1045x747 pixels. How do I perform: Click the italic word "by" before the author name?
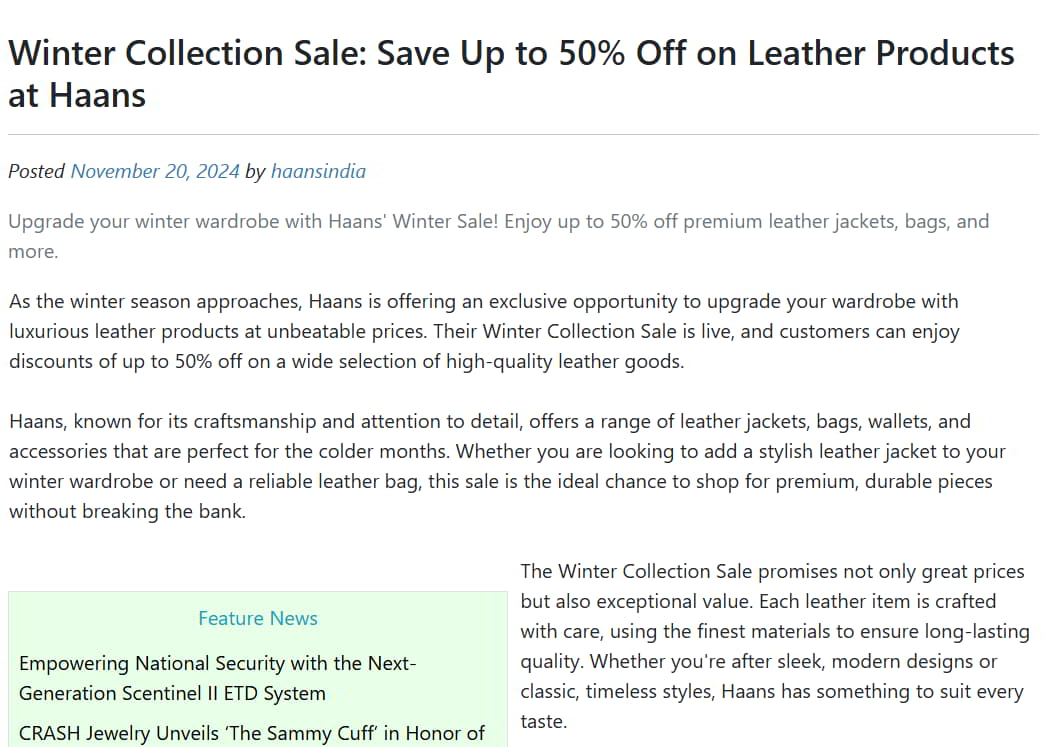255,171
